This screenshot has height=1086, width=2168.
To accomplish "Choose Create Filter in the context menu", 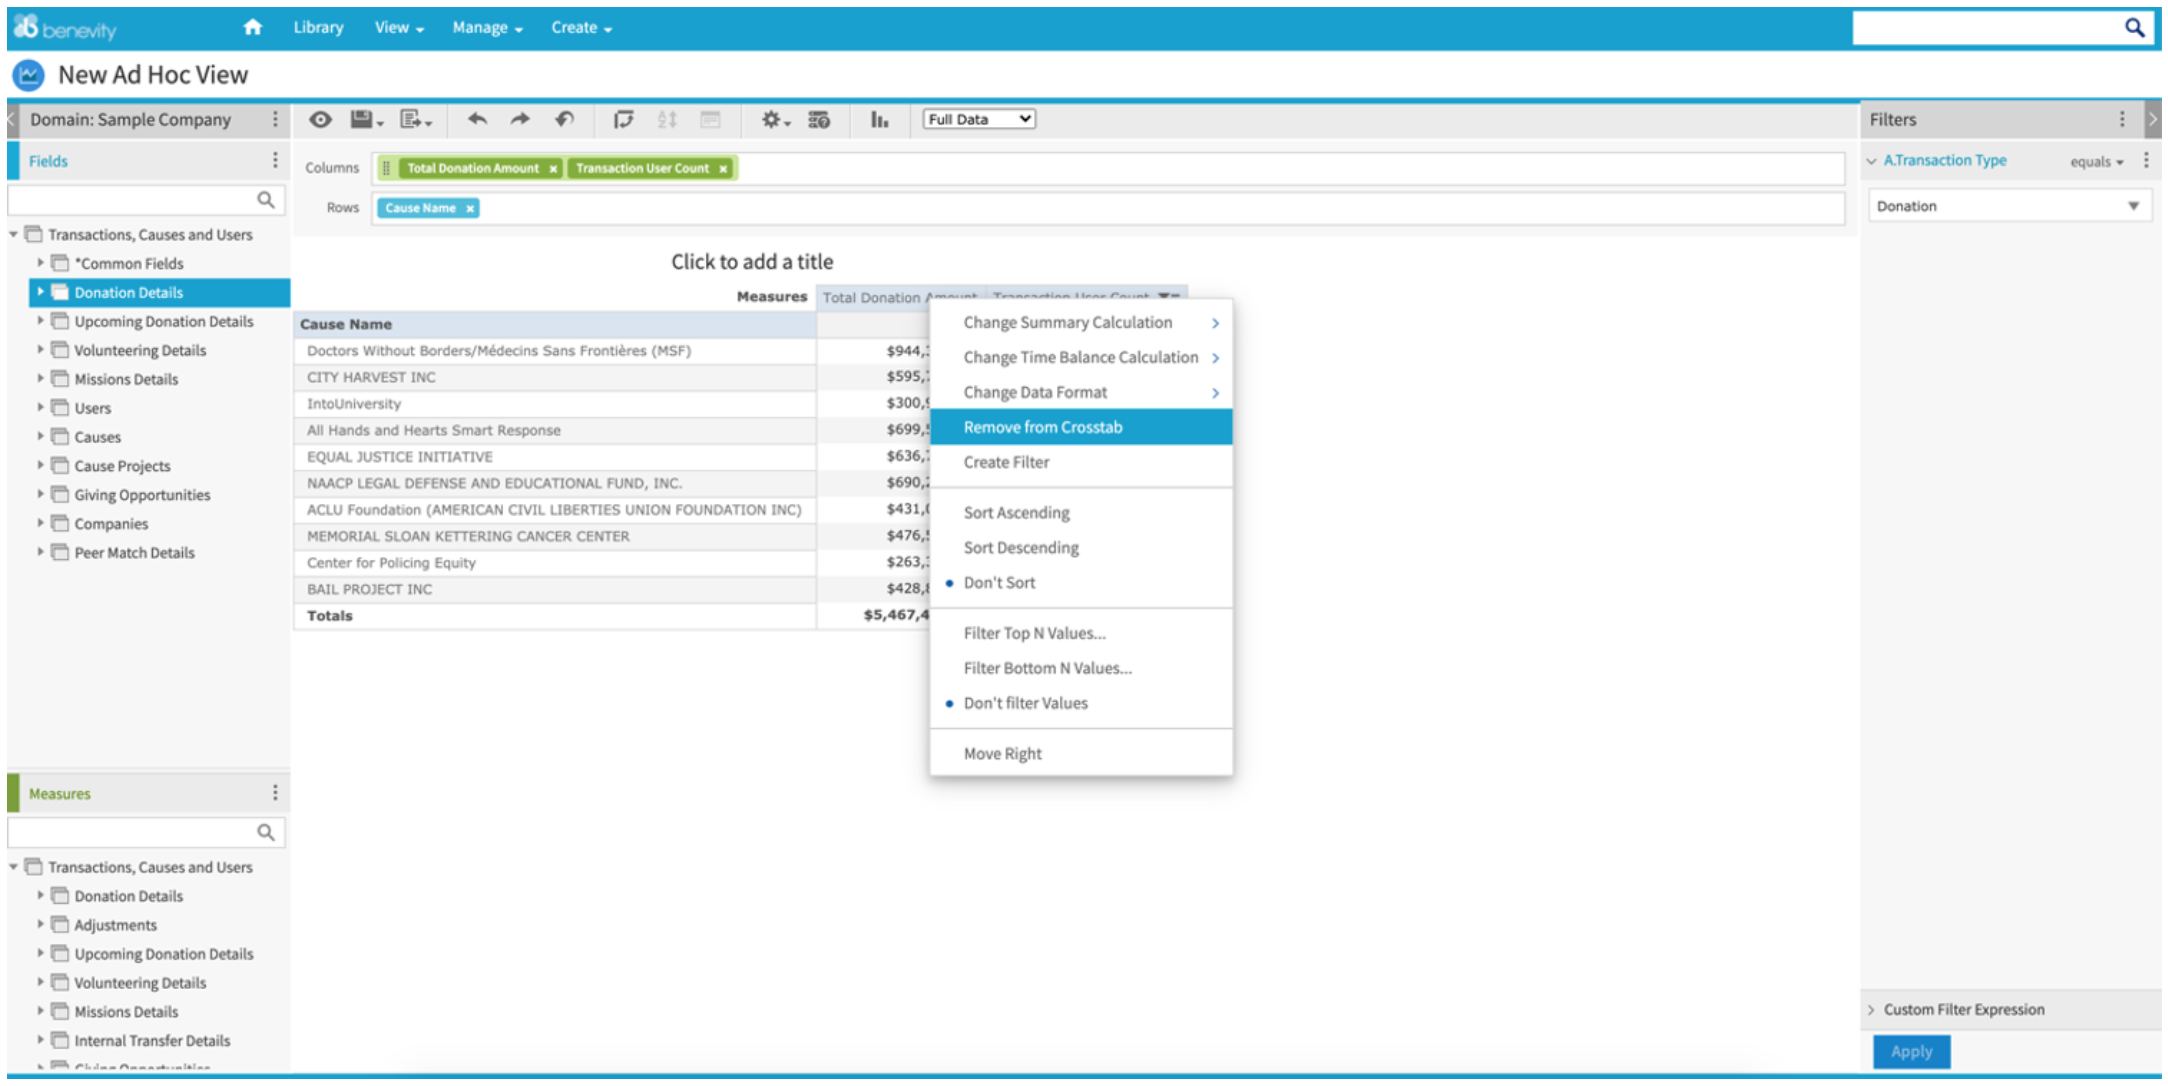I will [x=1006, y=462].
